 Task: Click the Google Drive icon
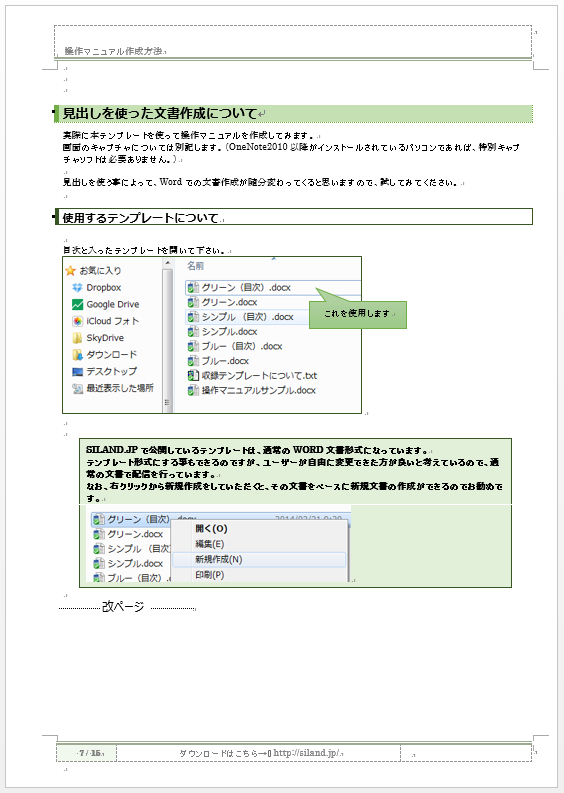tap(77, 304)
